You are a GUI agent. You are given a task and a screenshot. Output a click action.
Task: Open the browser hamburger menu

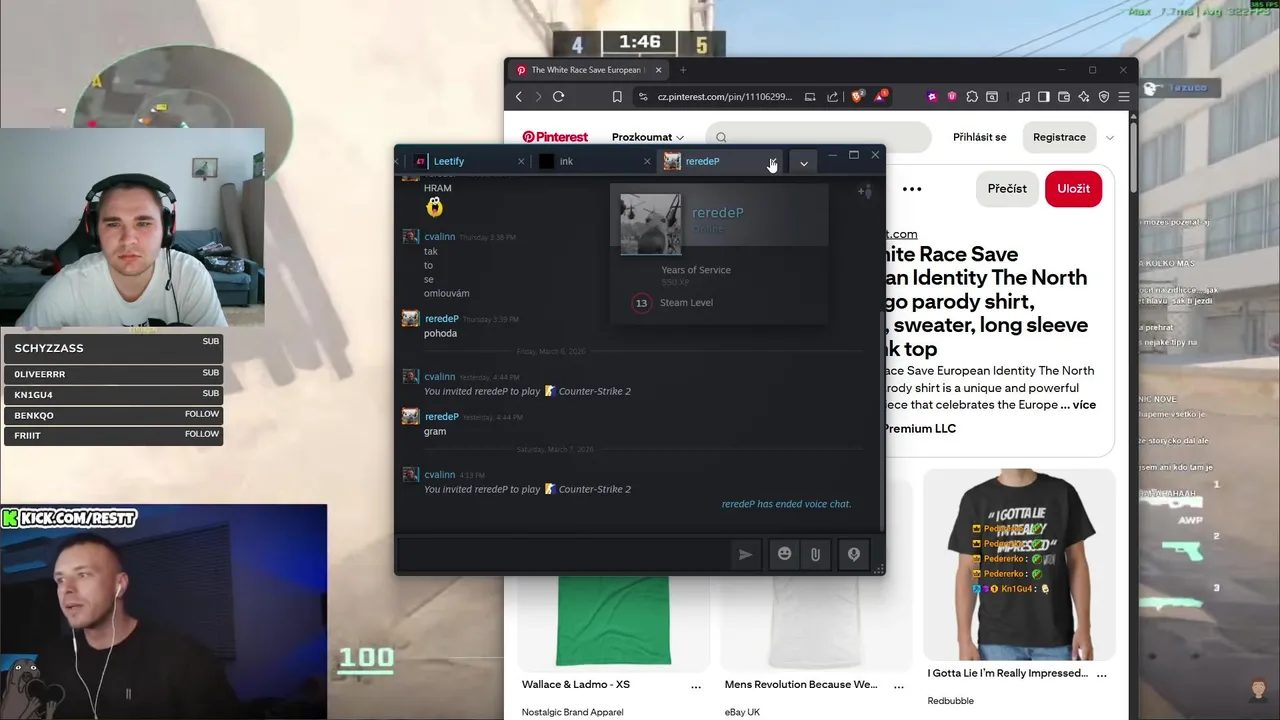(x=1124, y=97)
